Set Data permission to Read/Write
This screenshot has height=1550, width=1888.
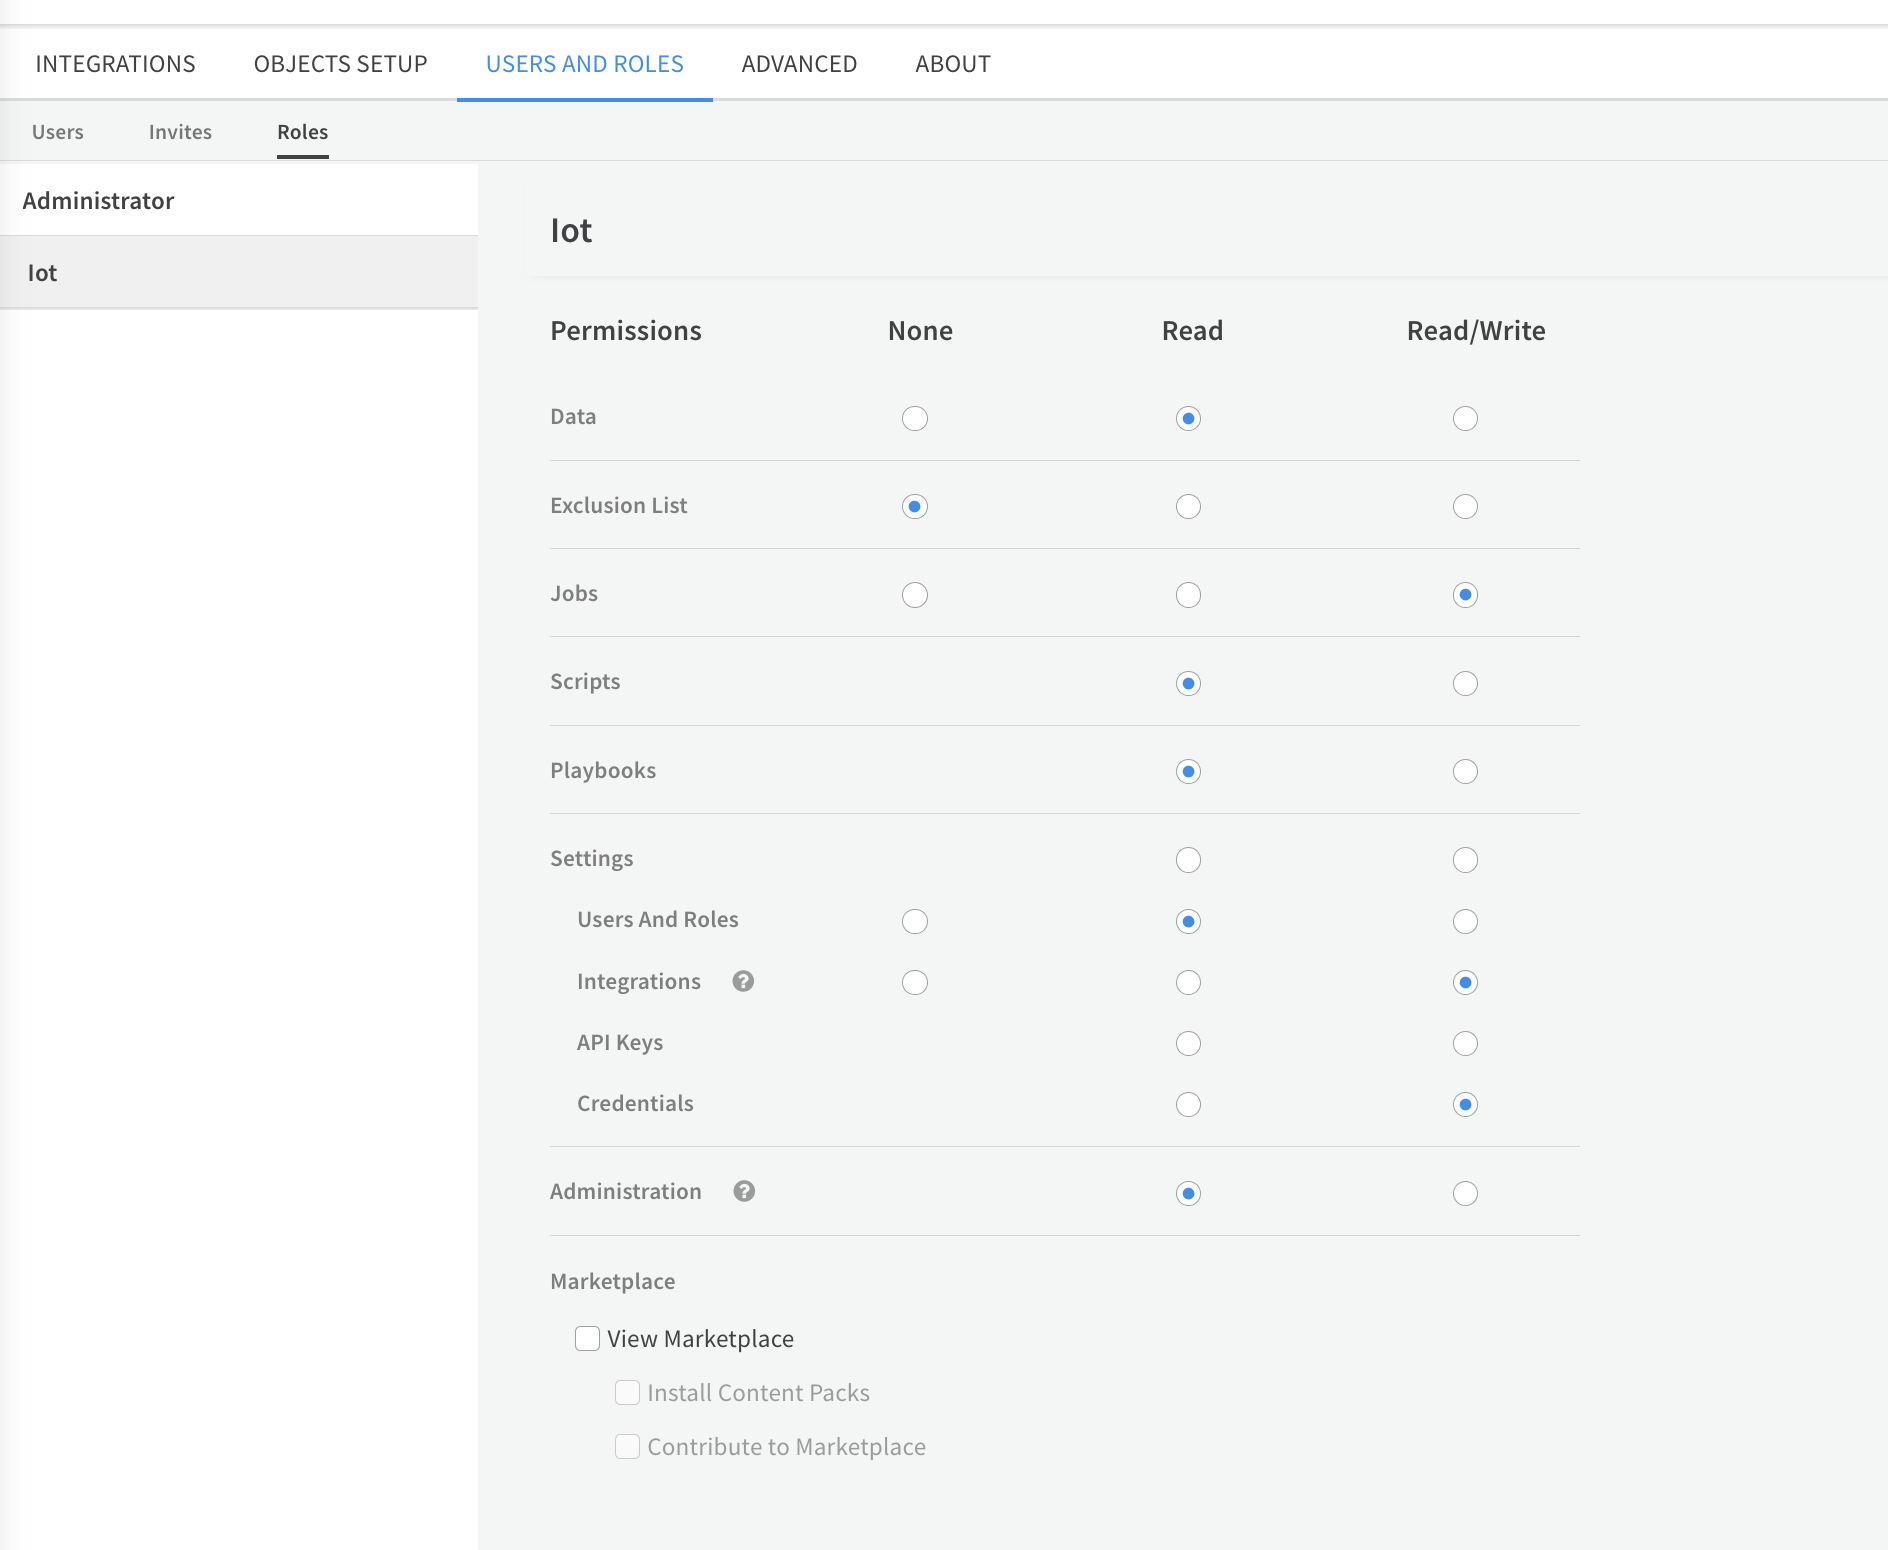coord(1465,418)
